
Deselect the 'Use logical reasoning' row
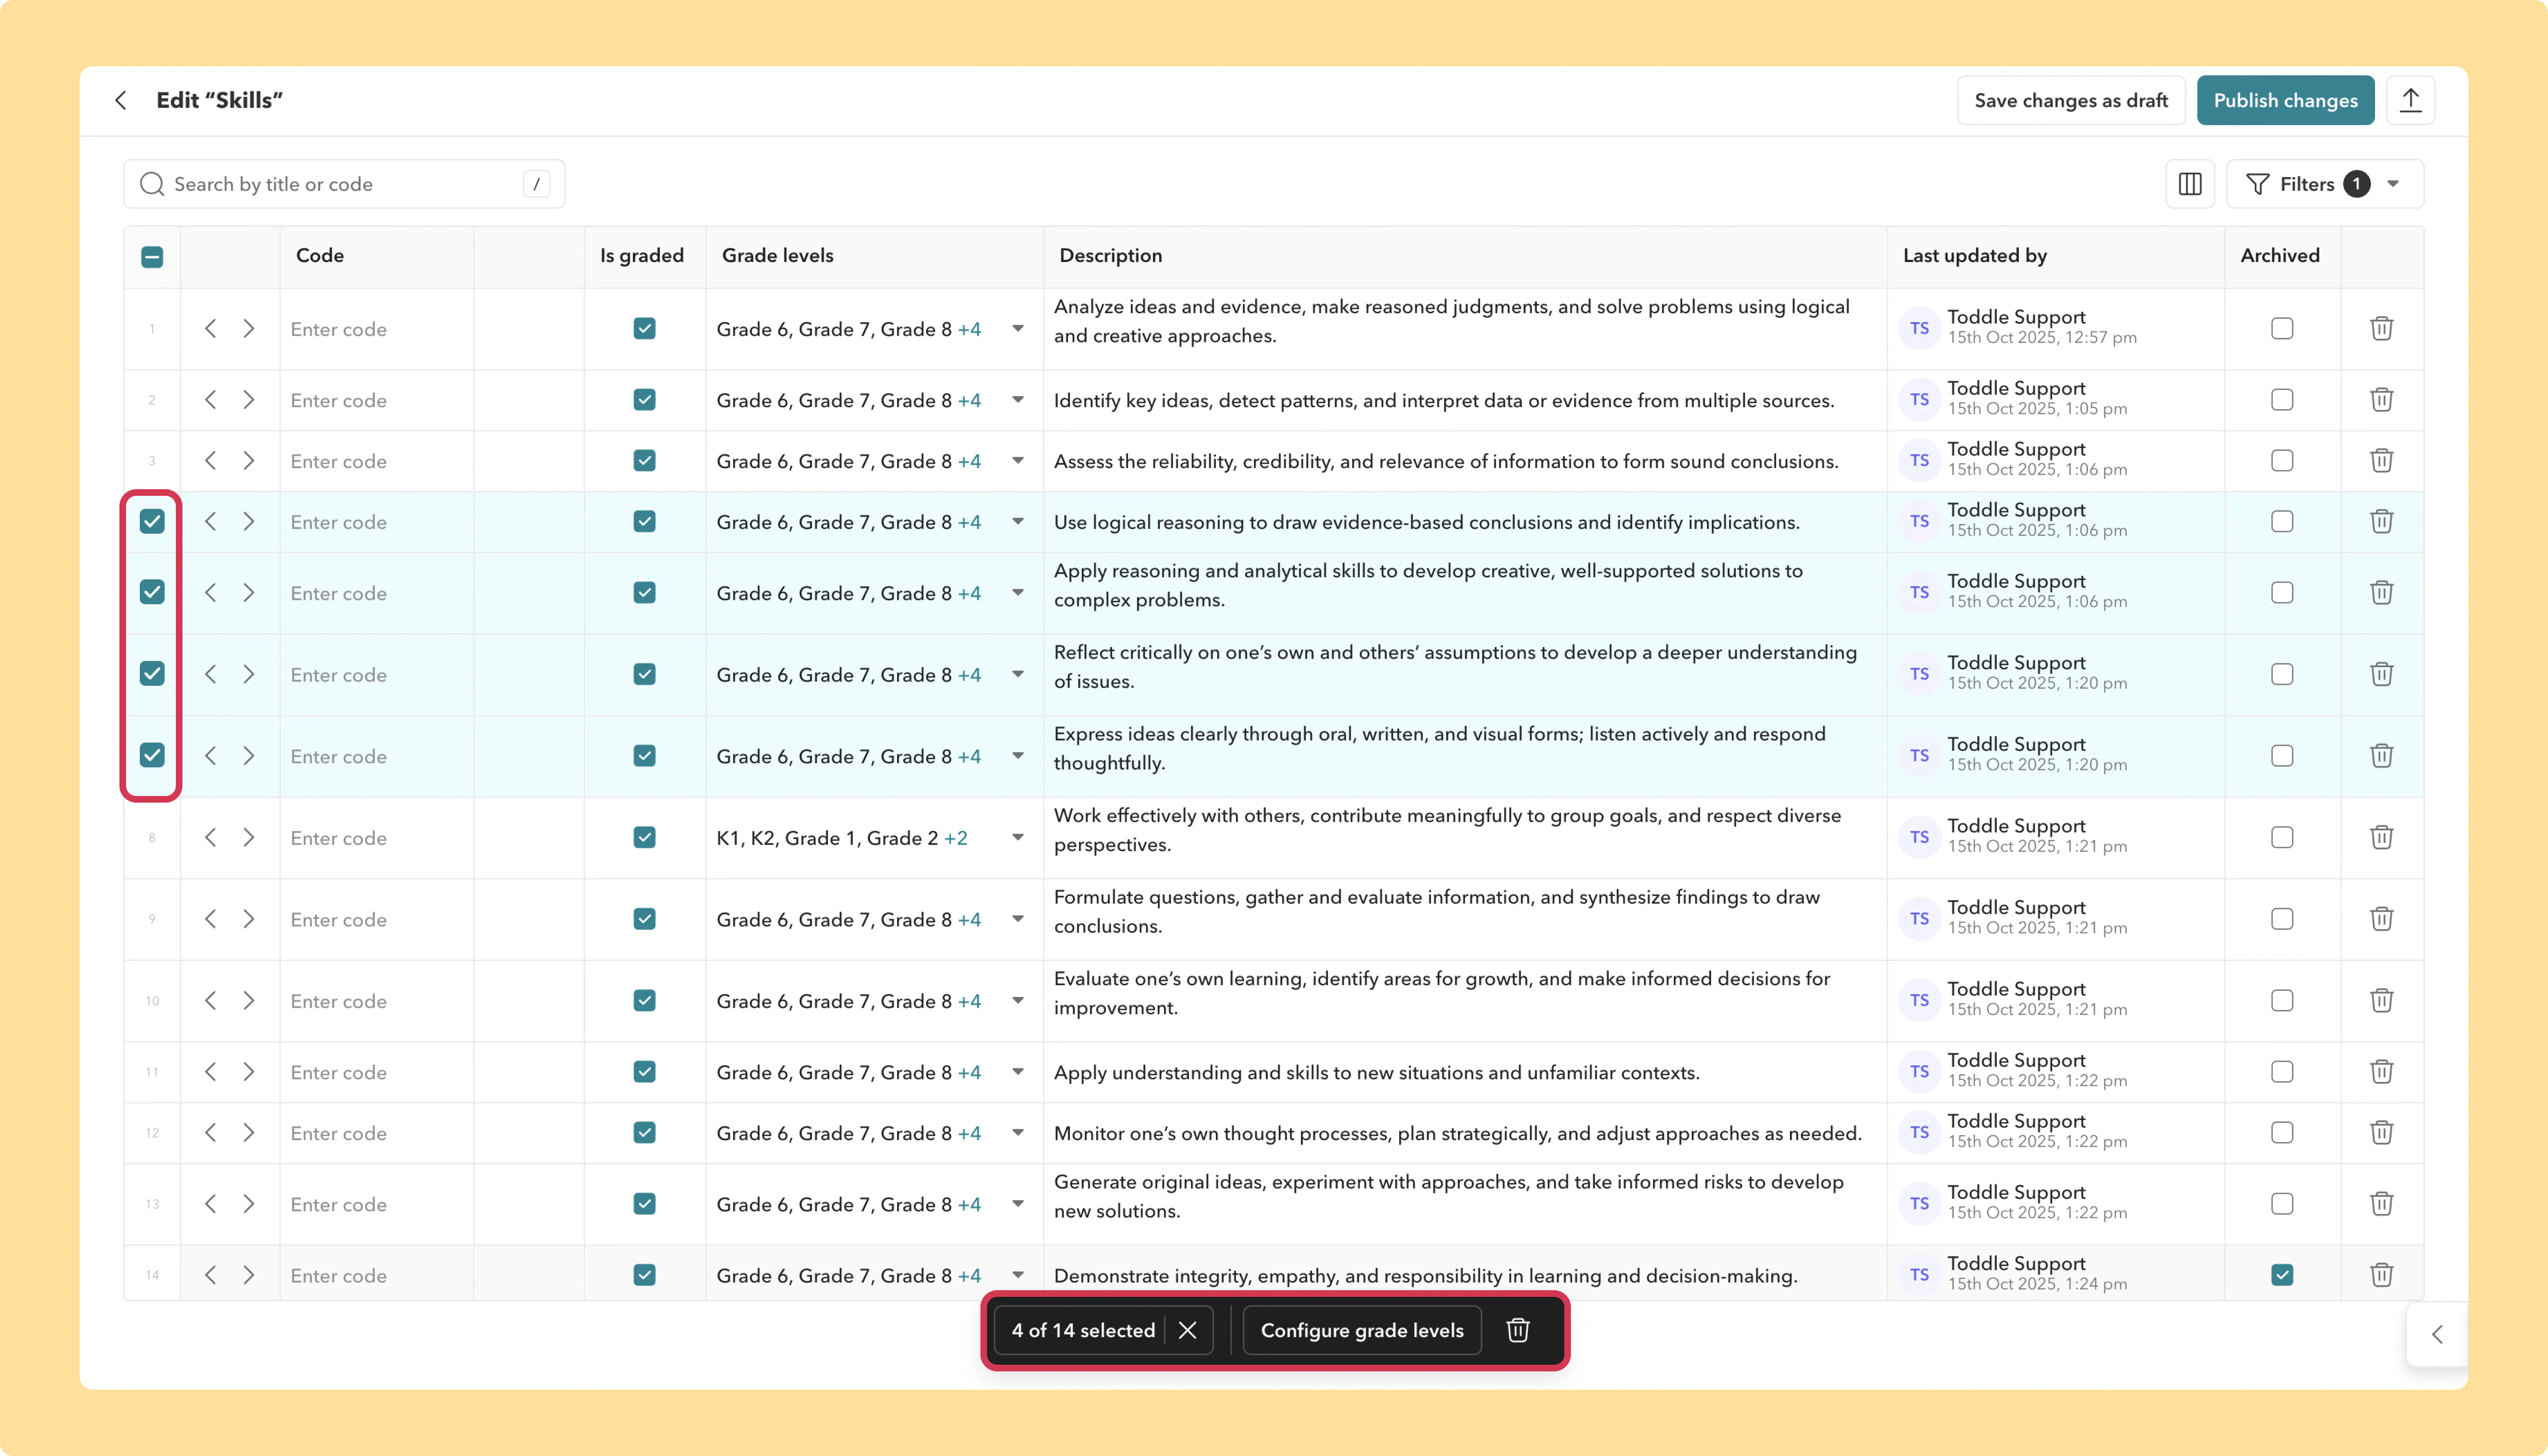point(152,521)
